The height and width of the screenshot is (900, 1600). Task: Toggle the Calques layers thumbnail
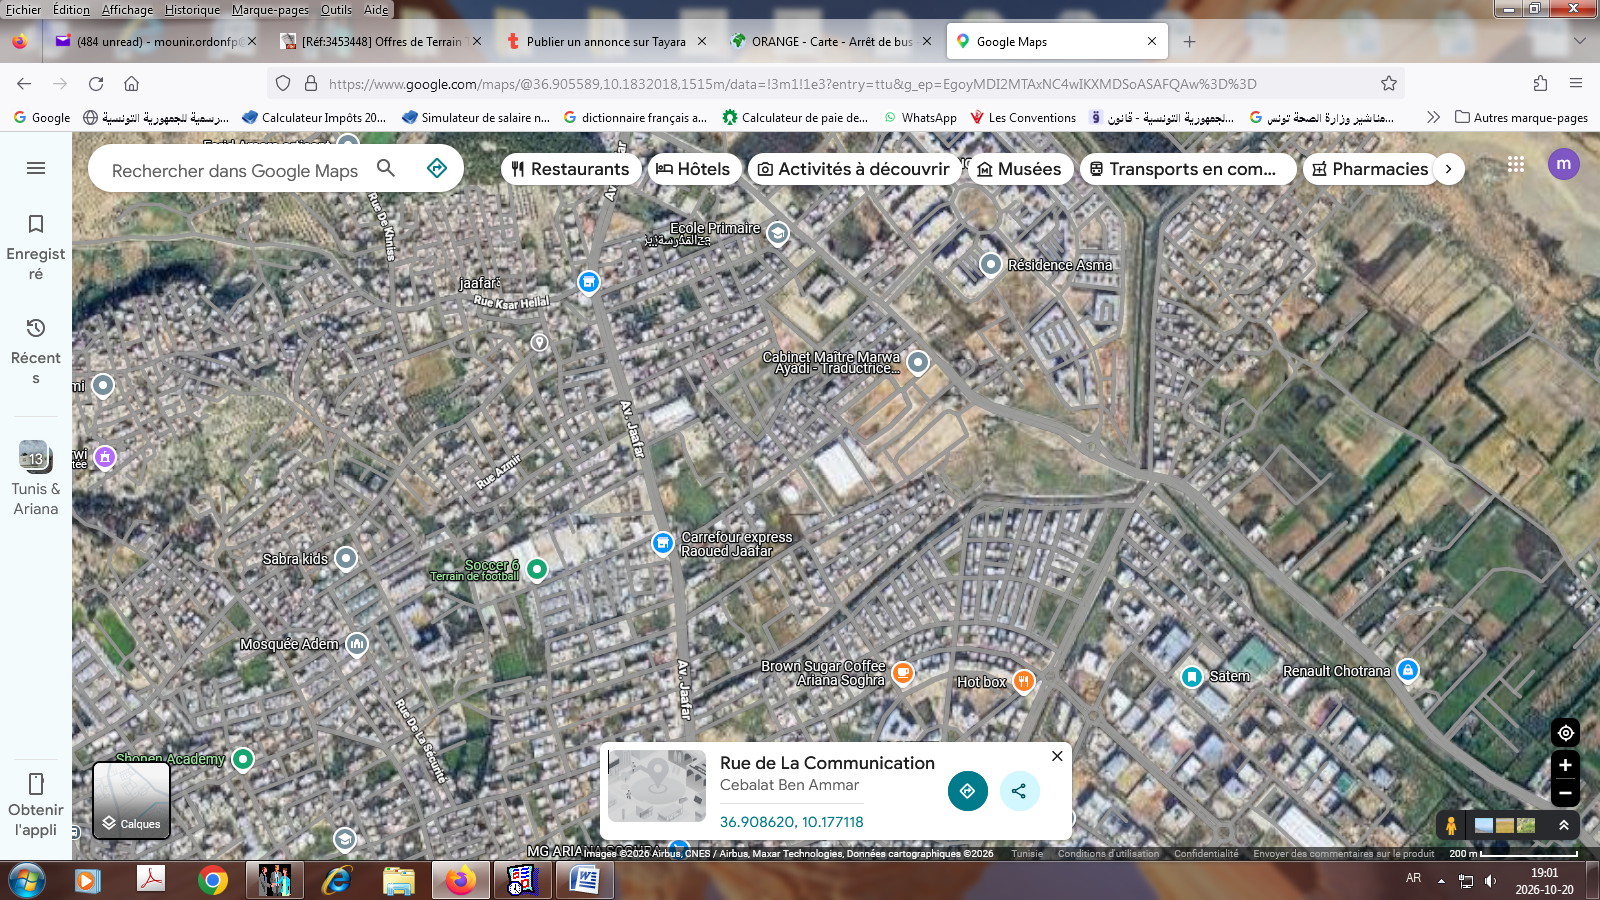click(132, 800)
